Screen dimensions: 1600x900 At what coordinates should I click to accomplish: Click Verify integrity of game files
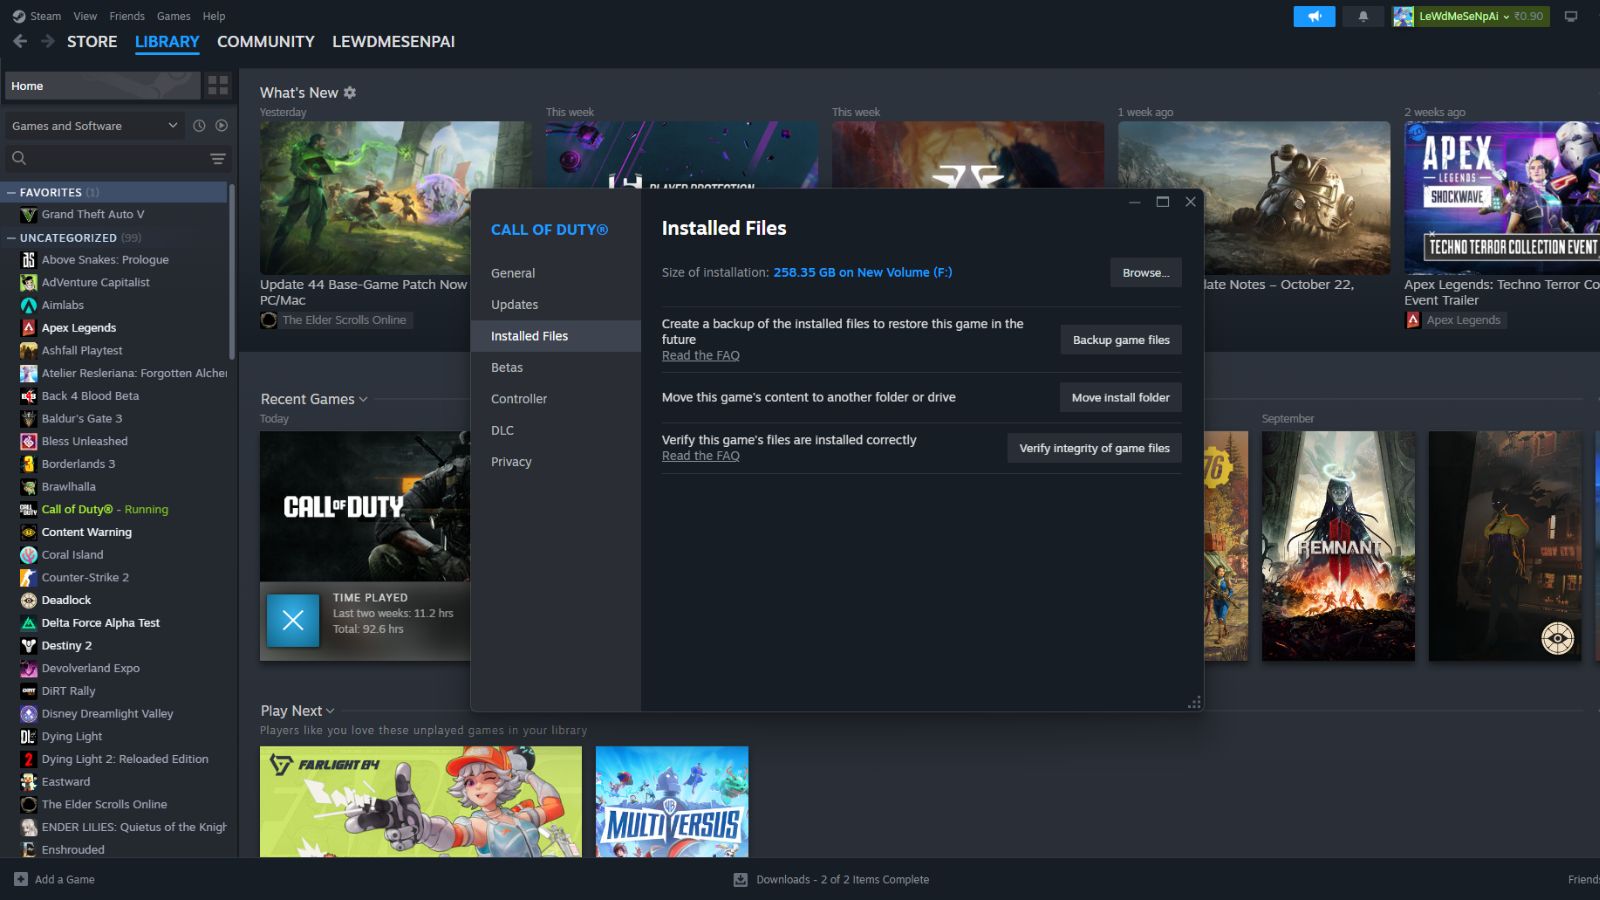coord(1094,448)
